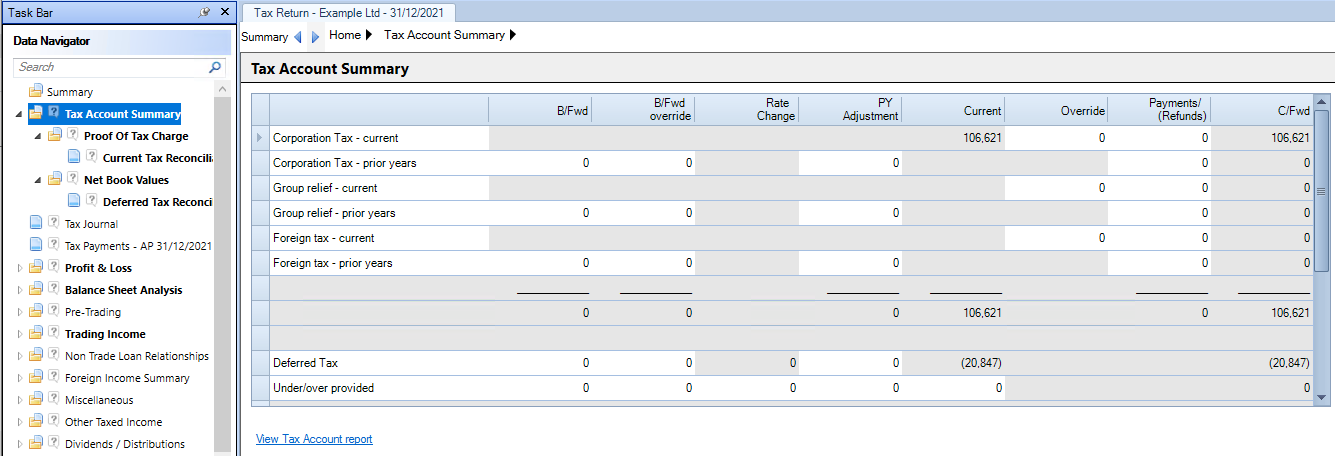Image resolution: width=1335 pixels, height=456 pixels.
Task: Select the Corporation Tax - current row header
Action: [261, 138]
